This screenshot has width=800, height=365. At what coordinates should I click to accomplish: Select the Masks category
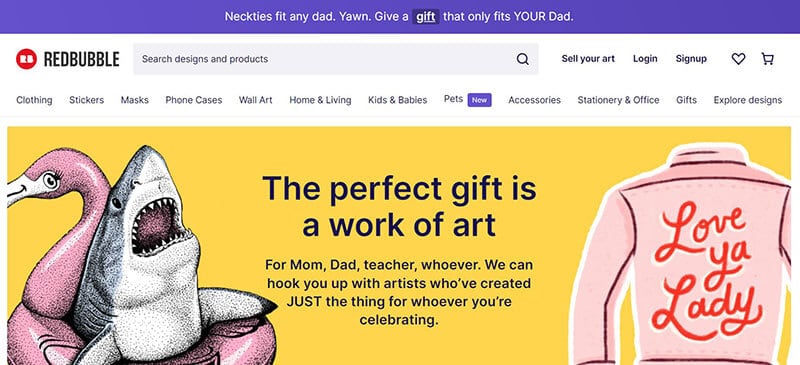click(135, 100)
